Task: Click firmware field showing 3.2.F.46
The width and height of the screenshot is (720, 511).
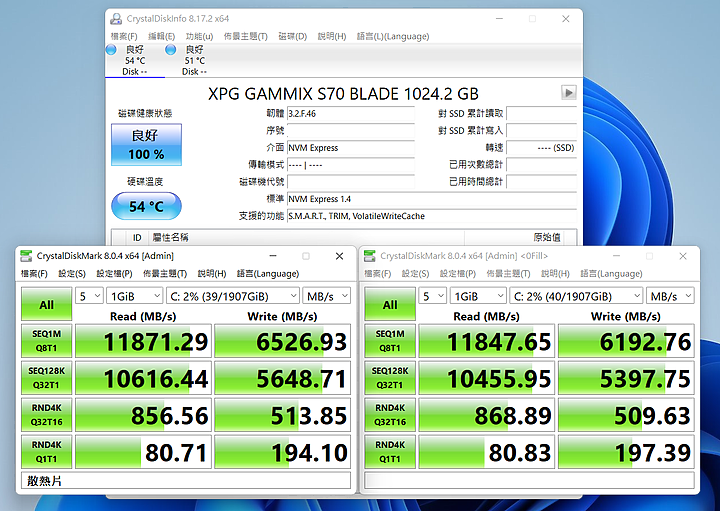Action: [351, 113]
